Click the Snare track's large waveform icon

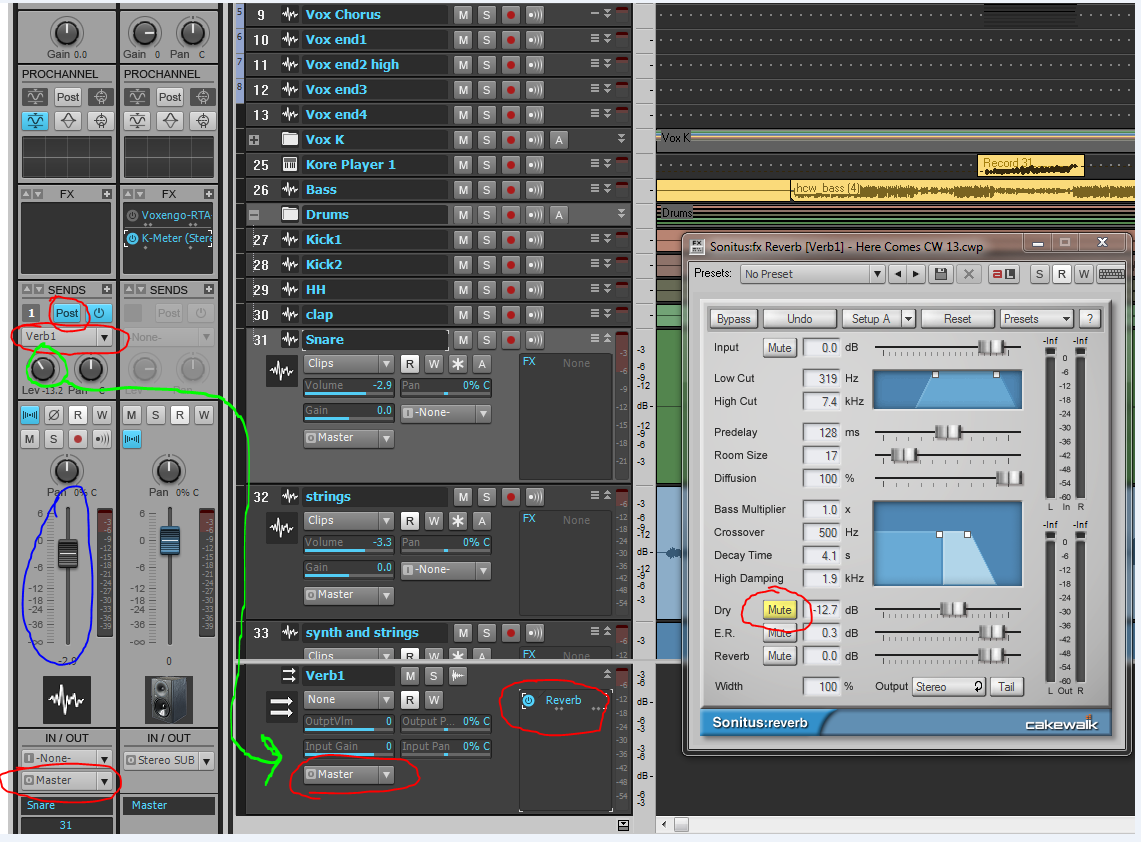pos(282,371)
